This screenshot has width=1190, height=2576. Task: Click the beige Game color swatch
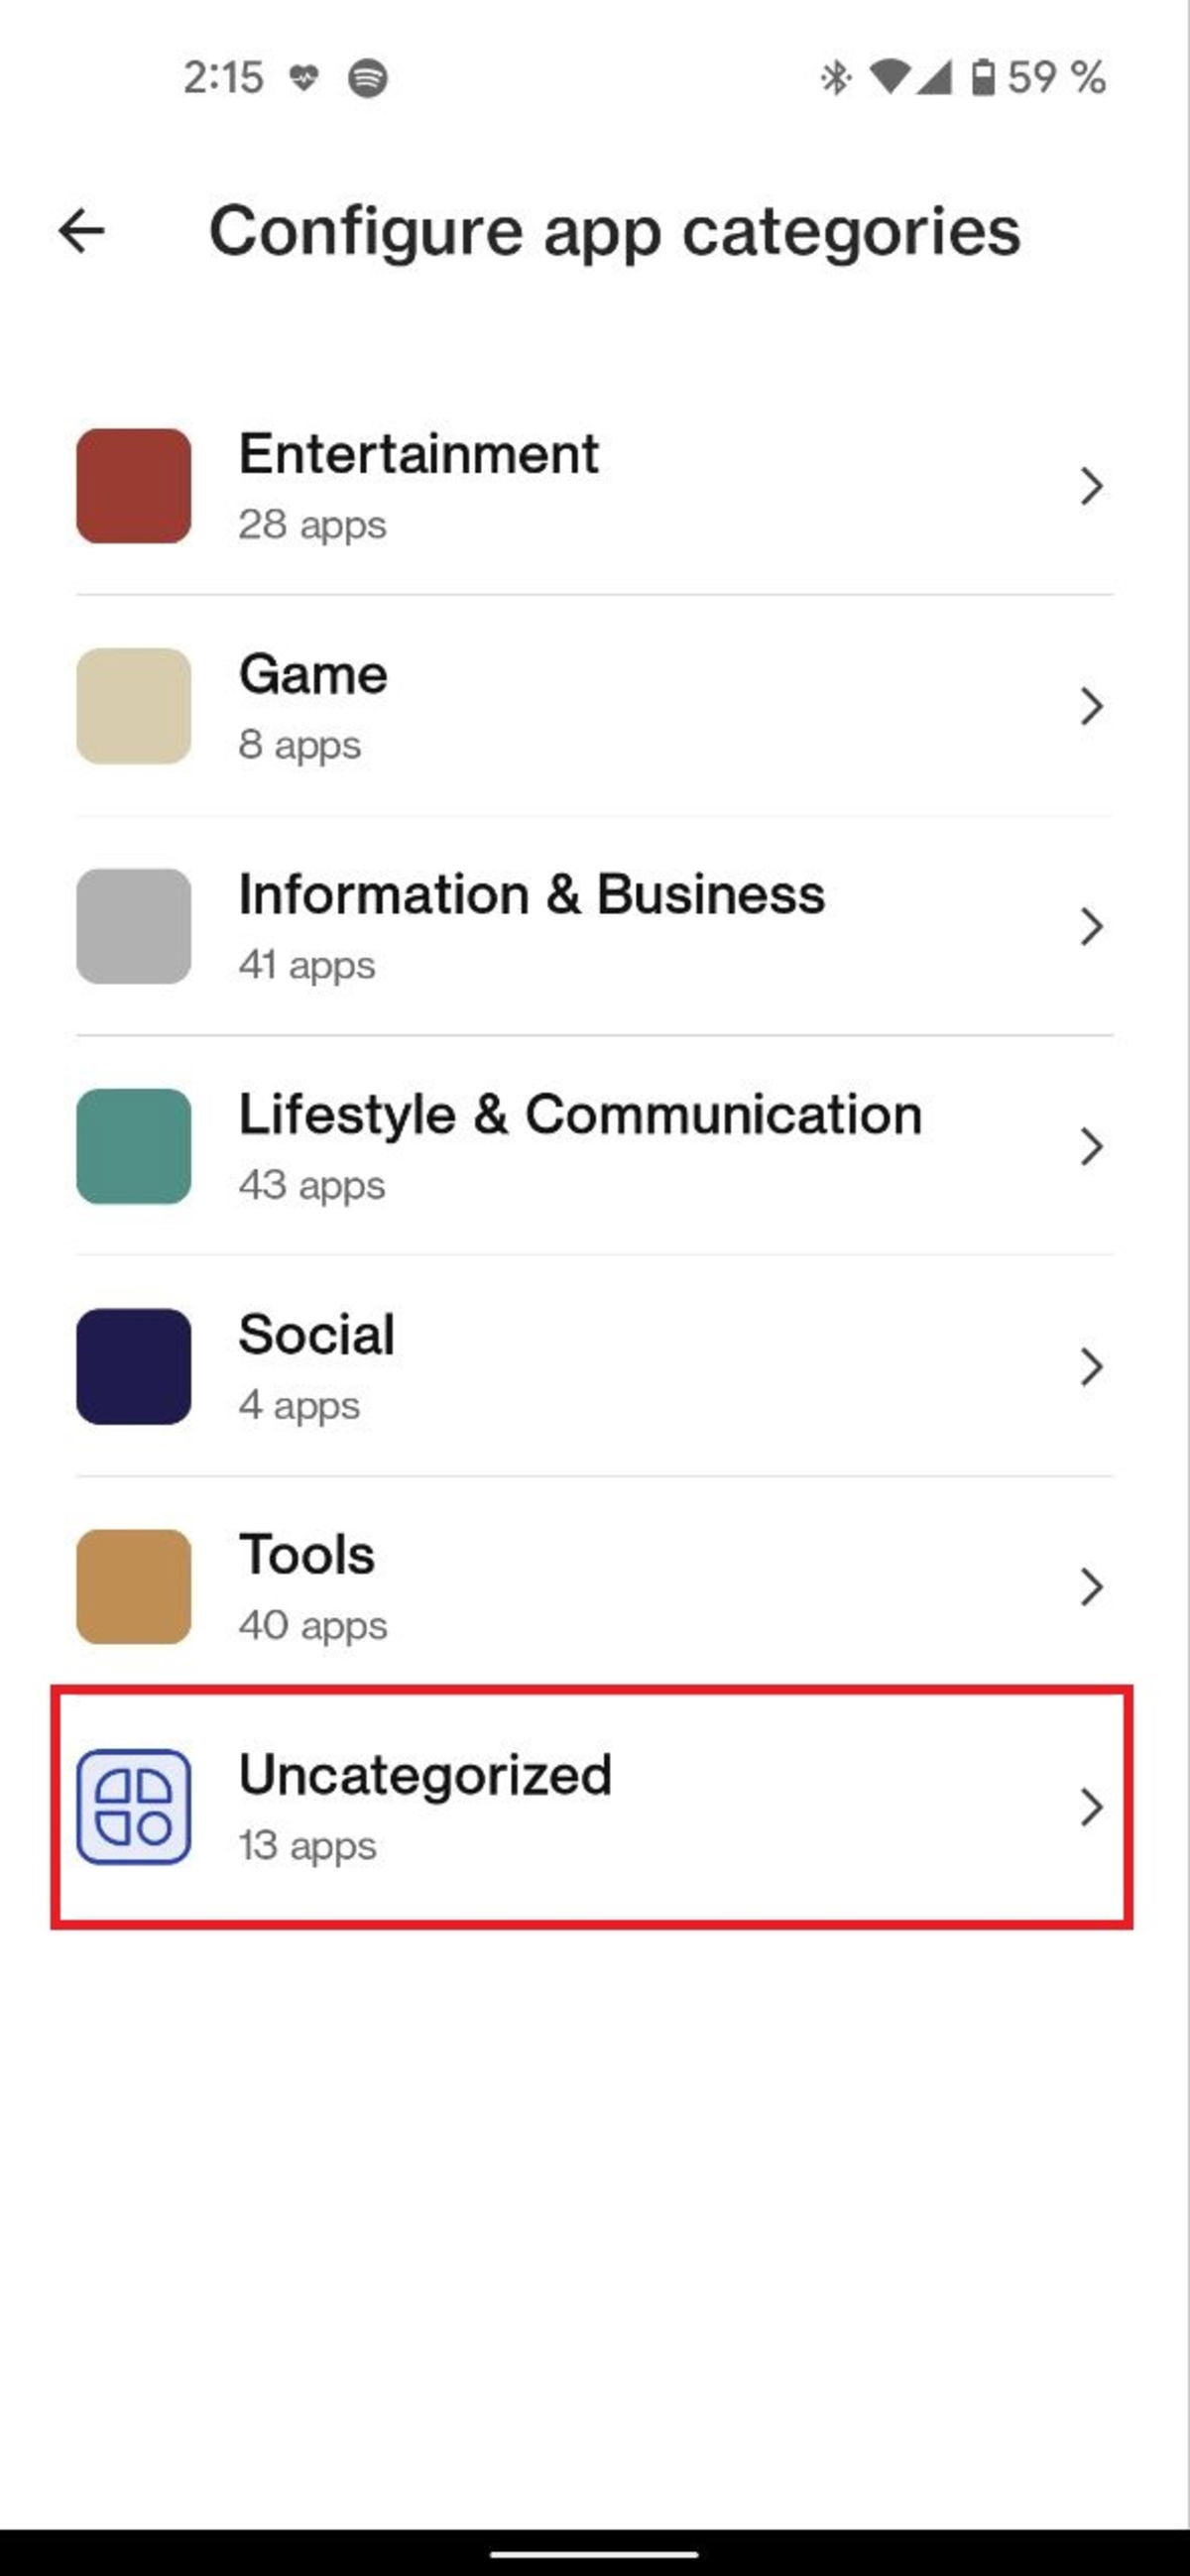point(134,706)
